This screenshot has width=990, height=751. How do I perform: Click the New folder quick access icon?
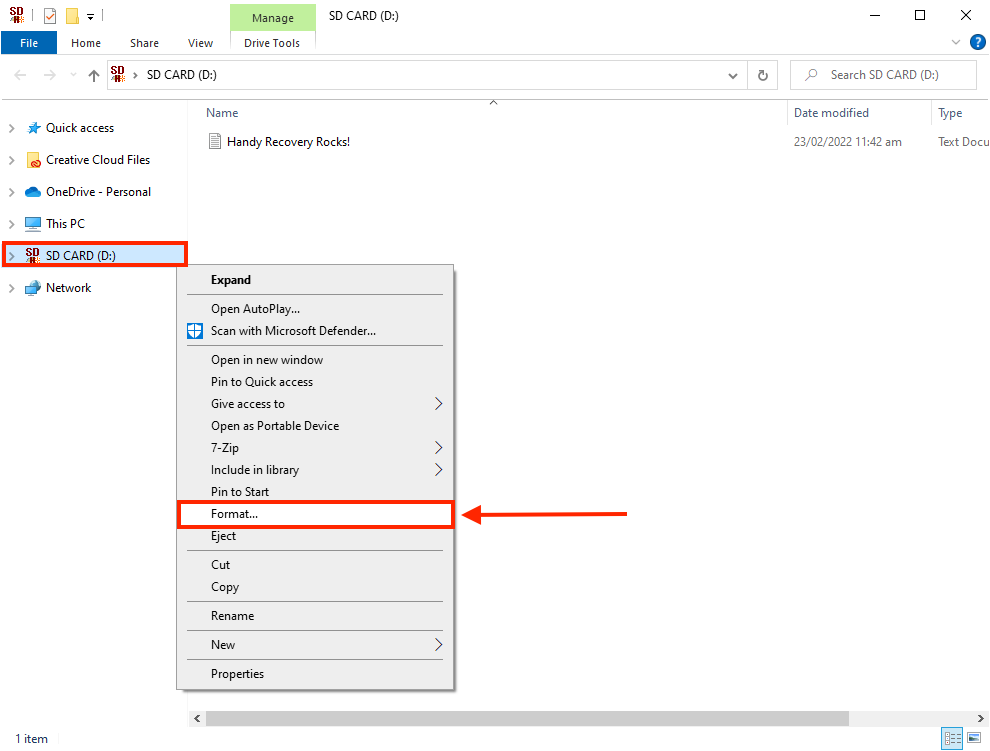(x=73, y=16)
